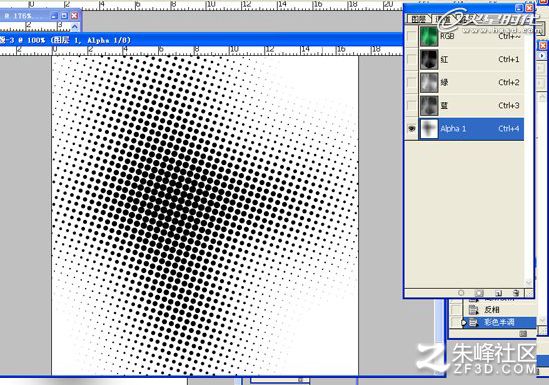The image size is (549, 385).
Task: Click the camera snapshot icon in history panel
Action: pyautogui.click(x=523, y=334)
